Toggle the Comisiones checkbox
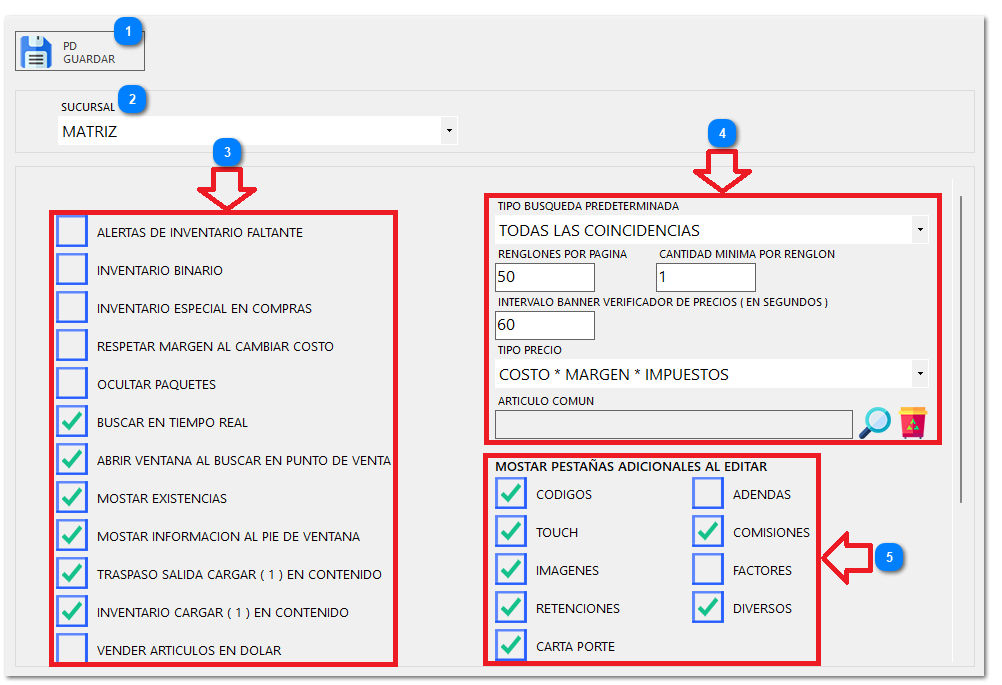1002x685 pixels. click(708, 532)
